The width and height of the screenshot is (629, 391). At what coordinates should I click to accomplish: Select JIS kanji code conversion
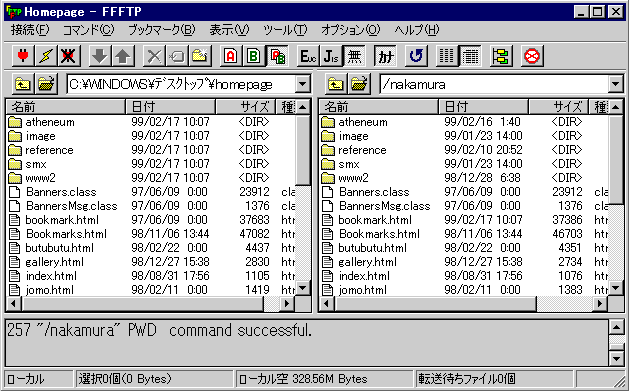[x=331, y=56]
